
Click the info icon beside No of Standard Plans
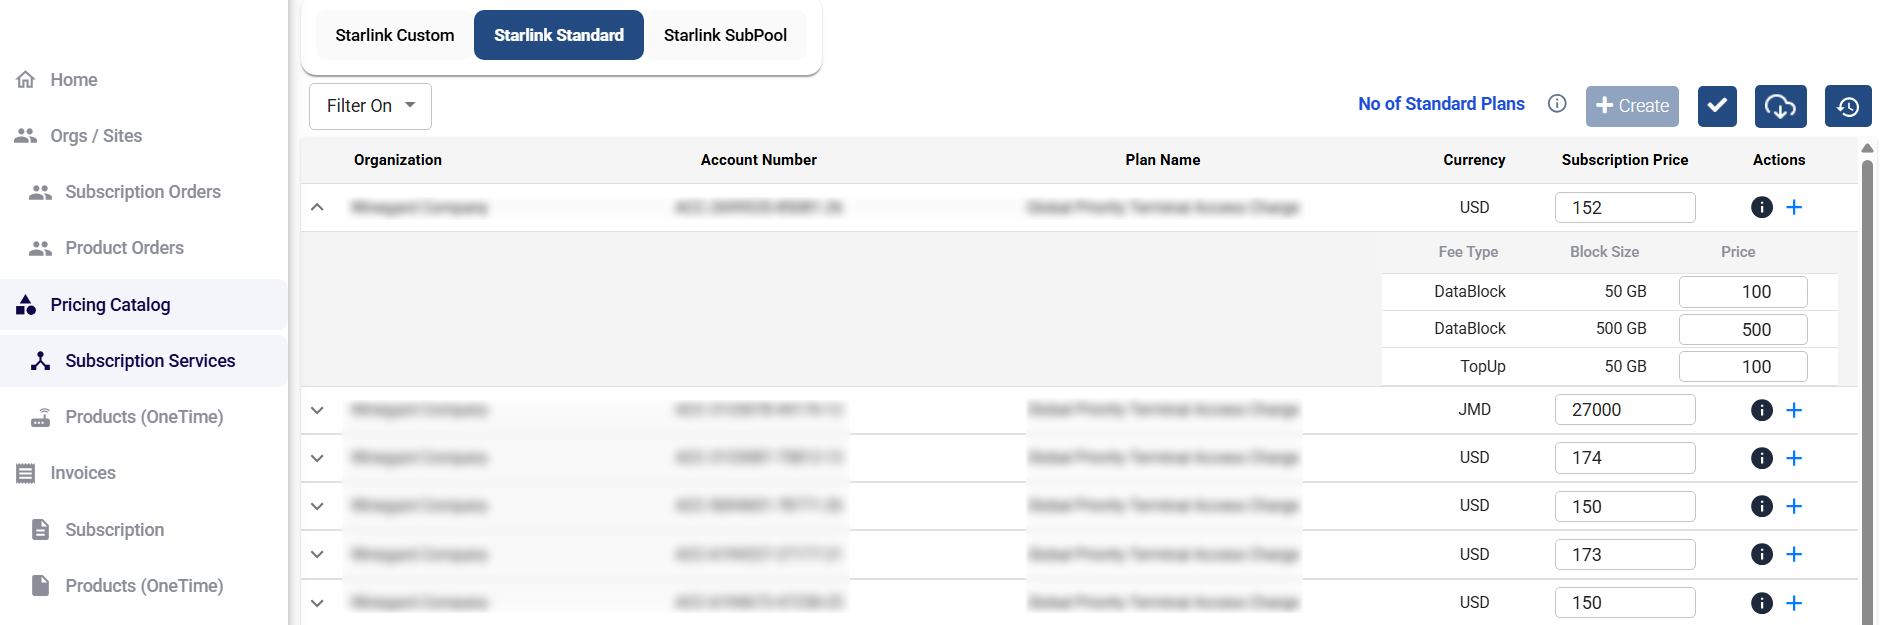click(x=1557, y=104)
